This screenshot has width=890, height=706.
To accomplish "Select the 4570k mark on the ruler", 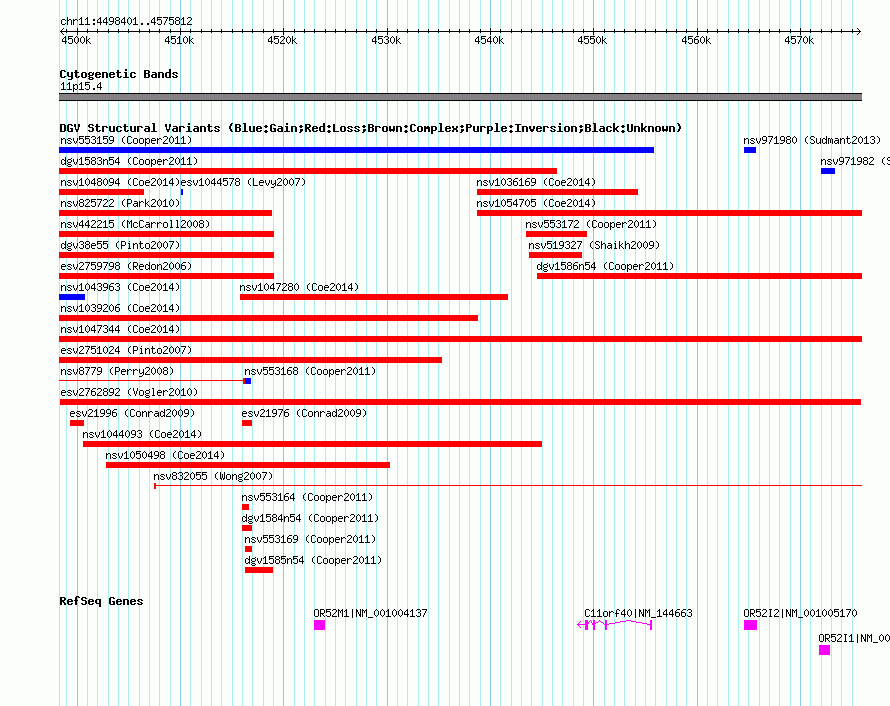I will (799, 40).
